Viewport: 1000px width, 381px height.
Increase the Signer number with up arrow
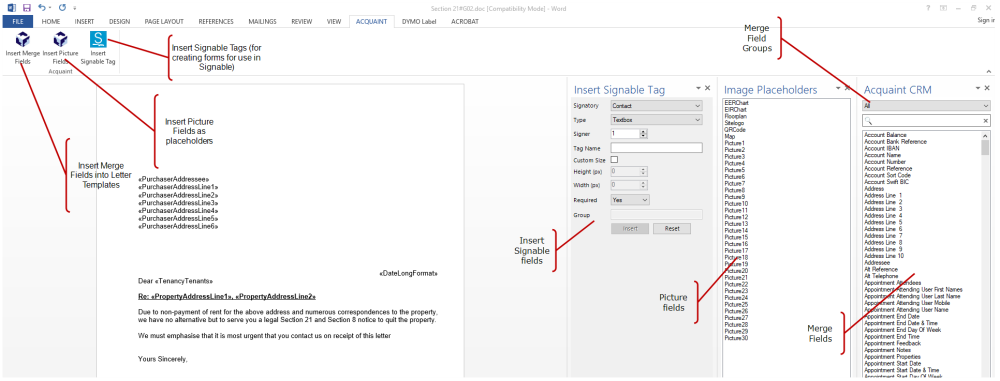(643, 131)
